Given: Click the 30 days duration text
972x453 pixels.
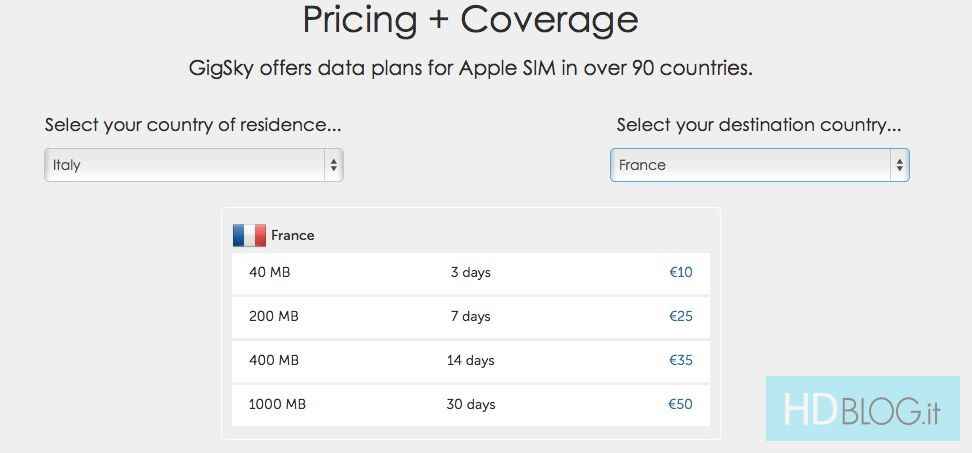Looking at the screenshot, I should 470,404.
